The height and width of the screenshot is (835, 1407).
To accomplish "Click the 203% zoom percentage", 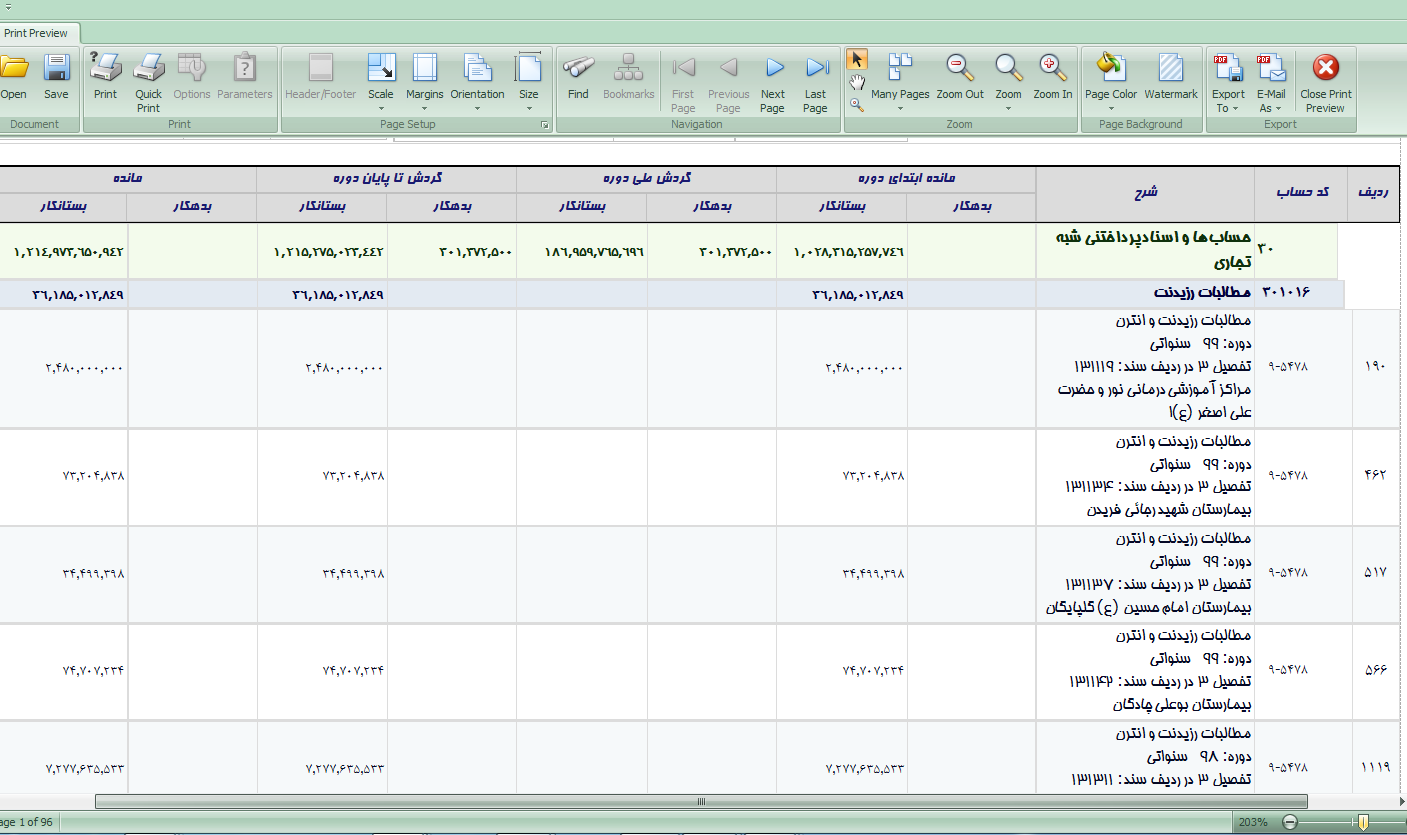I will [1252, 822].
